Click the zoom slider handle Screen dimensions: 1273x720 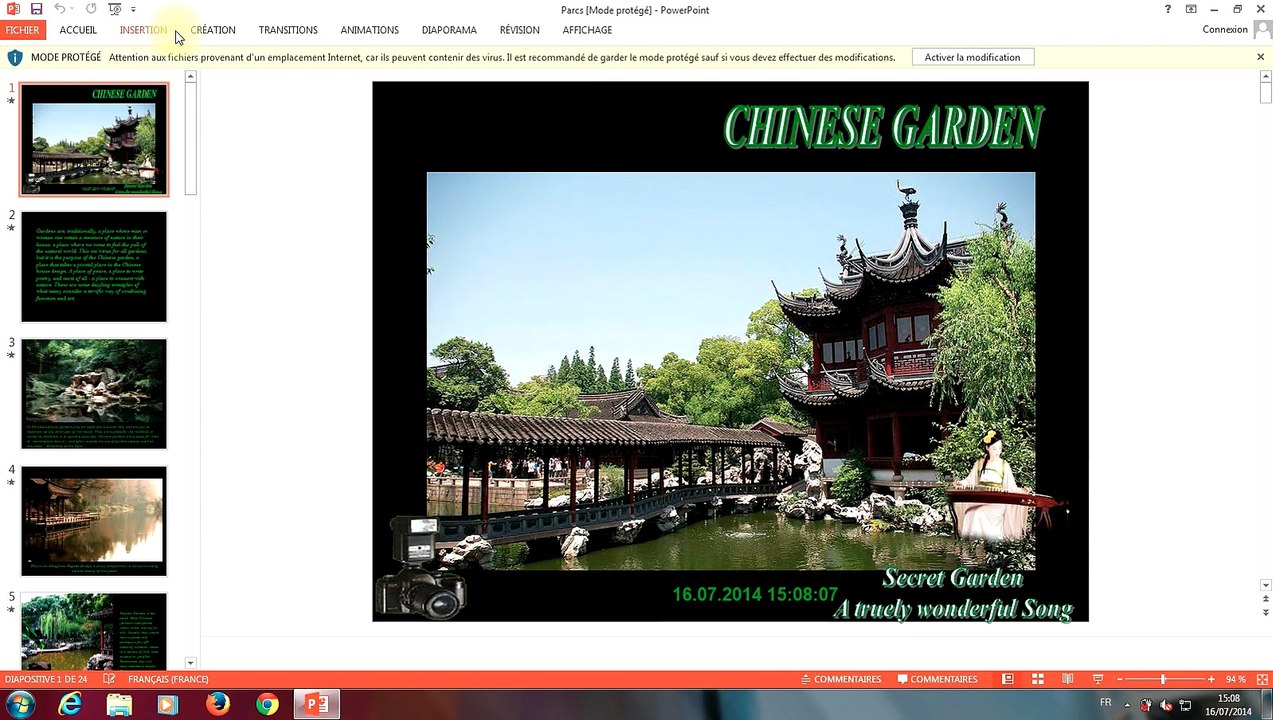(1163, 679)
